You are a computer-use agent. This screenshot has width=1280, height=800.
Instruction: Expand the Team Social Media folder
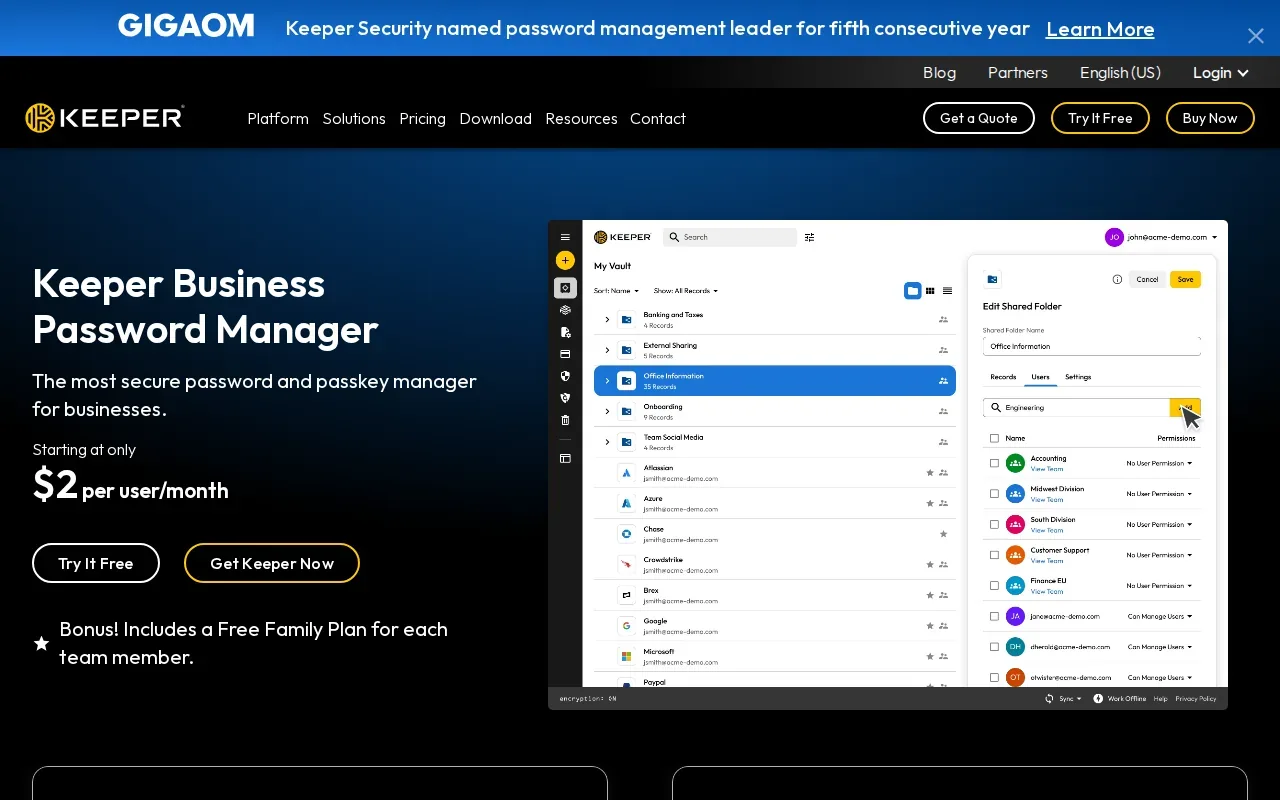607,442
